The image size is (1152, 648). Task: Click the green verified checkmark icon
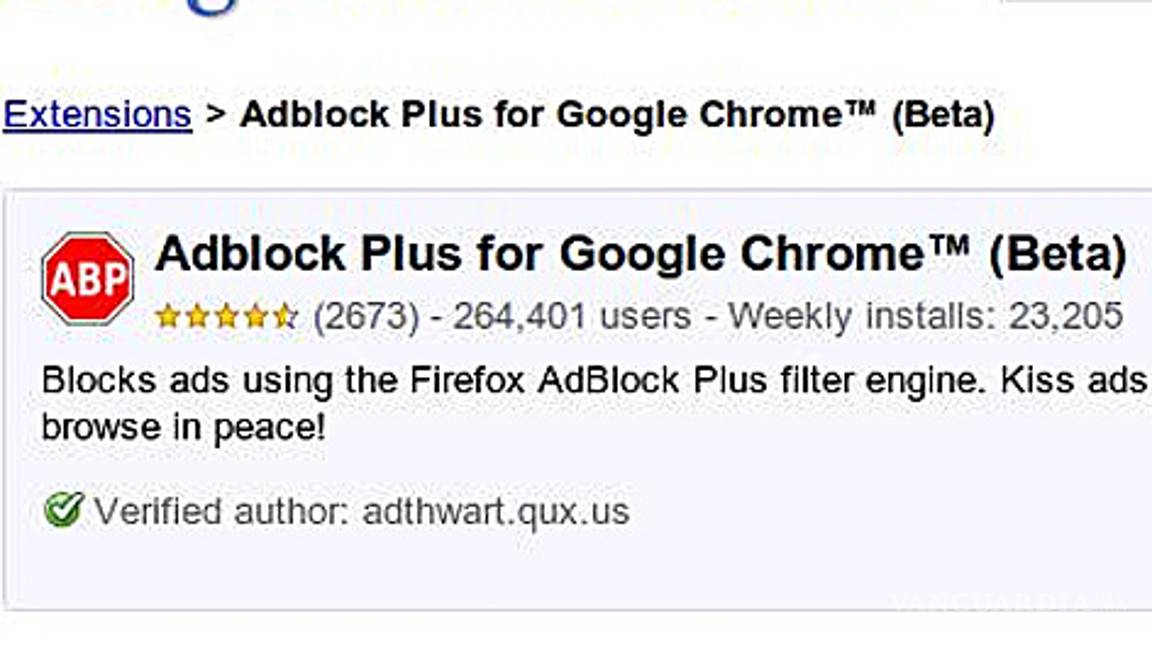point(63,510)
